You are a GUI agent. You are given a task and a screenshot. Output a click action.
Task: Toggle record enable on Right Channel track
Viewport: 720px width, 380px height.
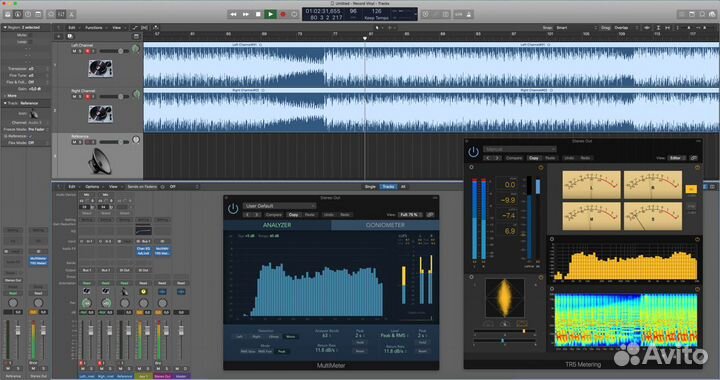[87, 96]
